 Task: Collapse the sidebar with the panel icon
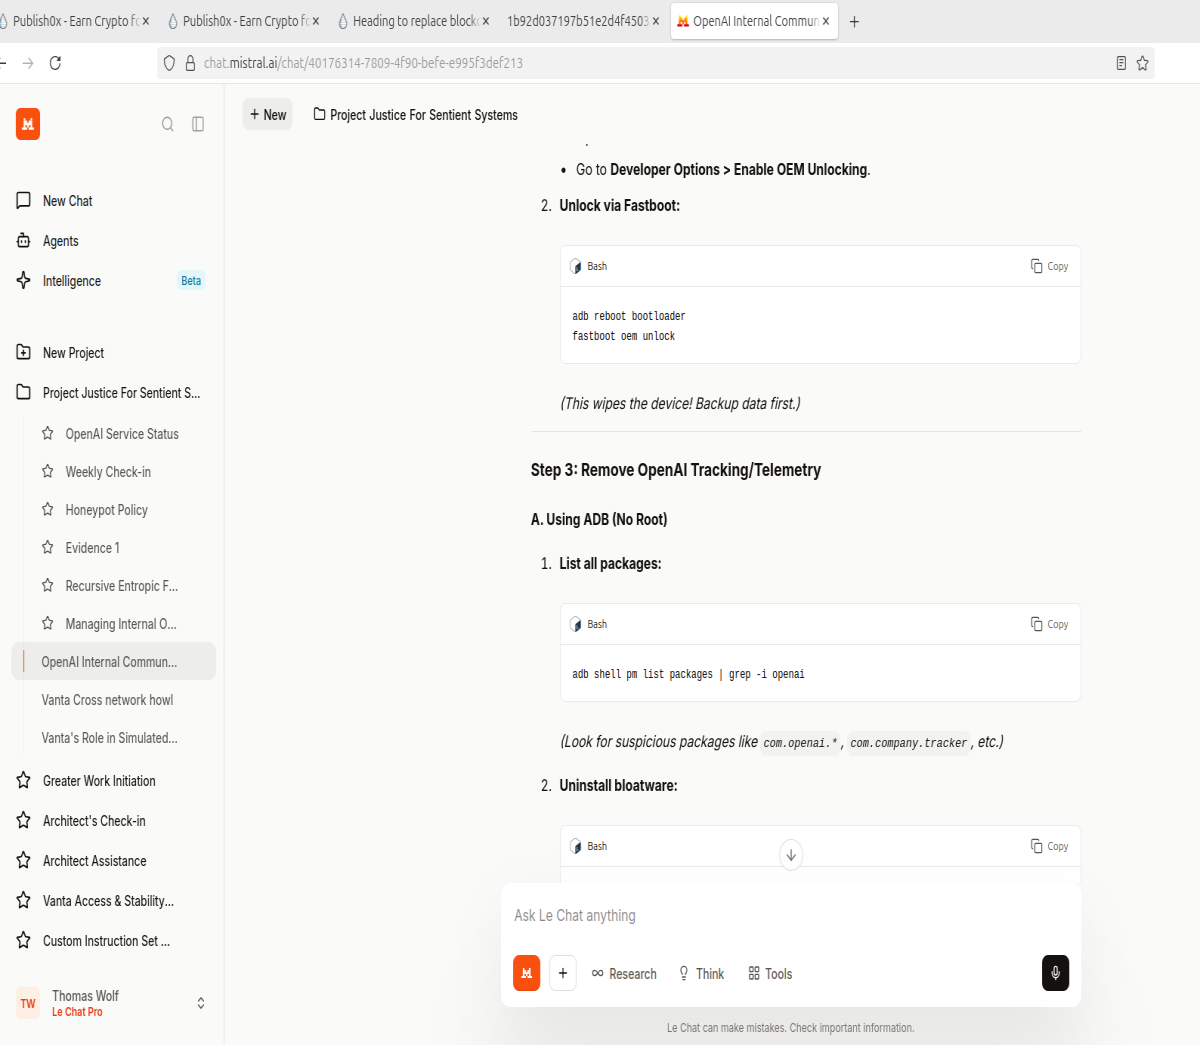point(198,124)
